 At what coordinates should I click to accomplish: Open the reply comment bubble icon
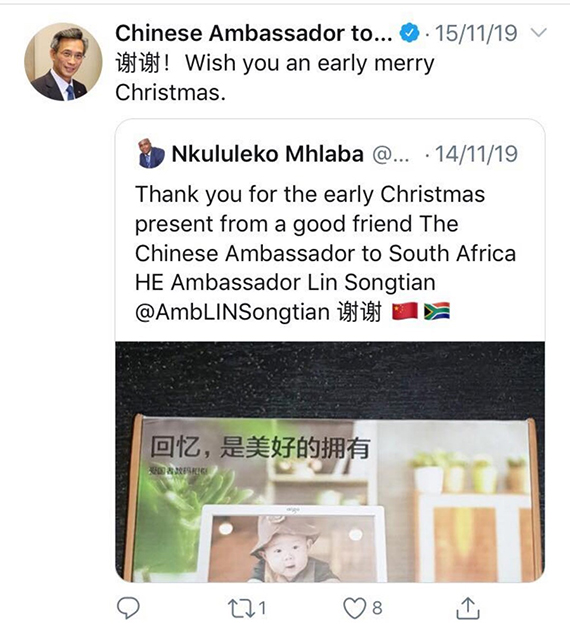[x=128, y=607]
